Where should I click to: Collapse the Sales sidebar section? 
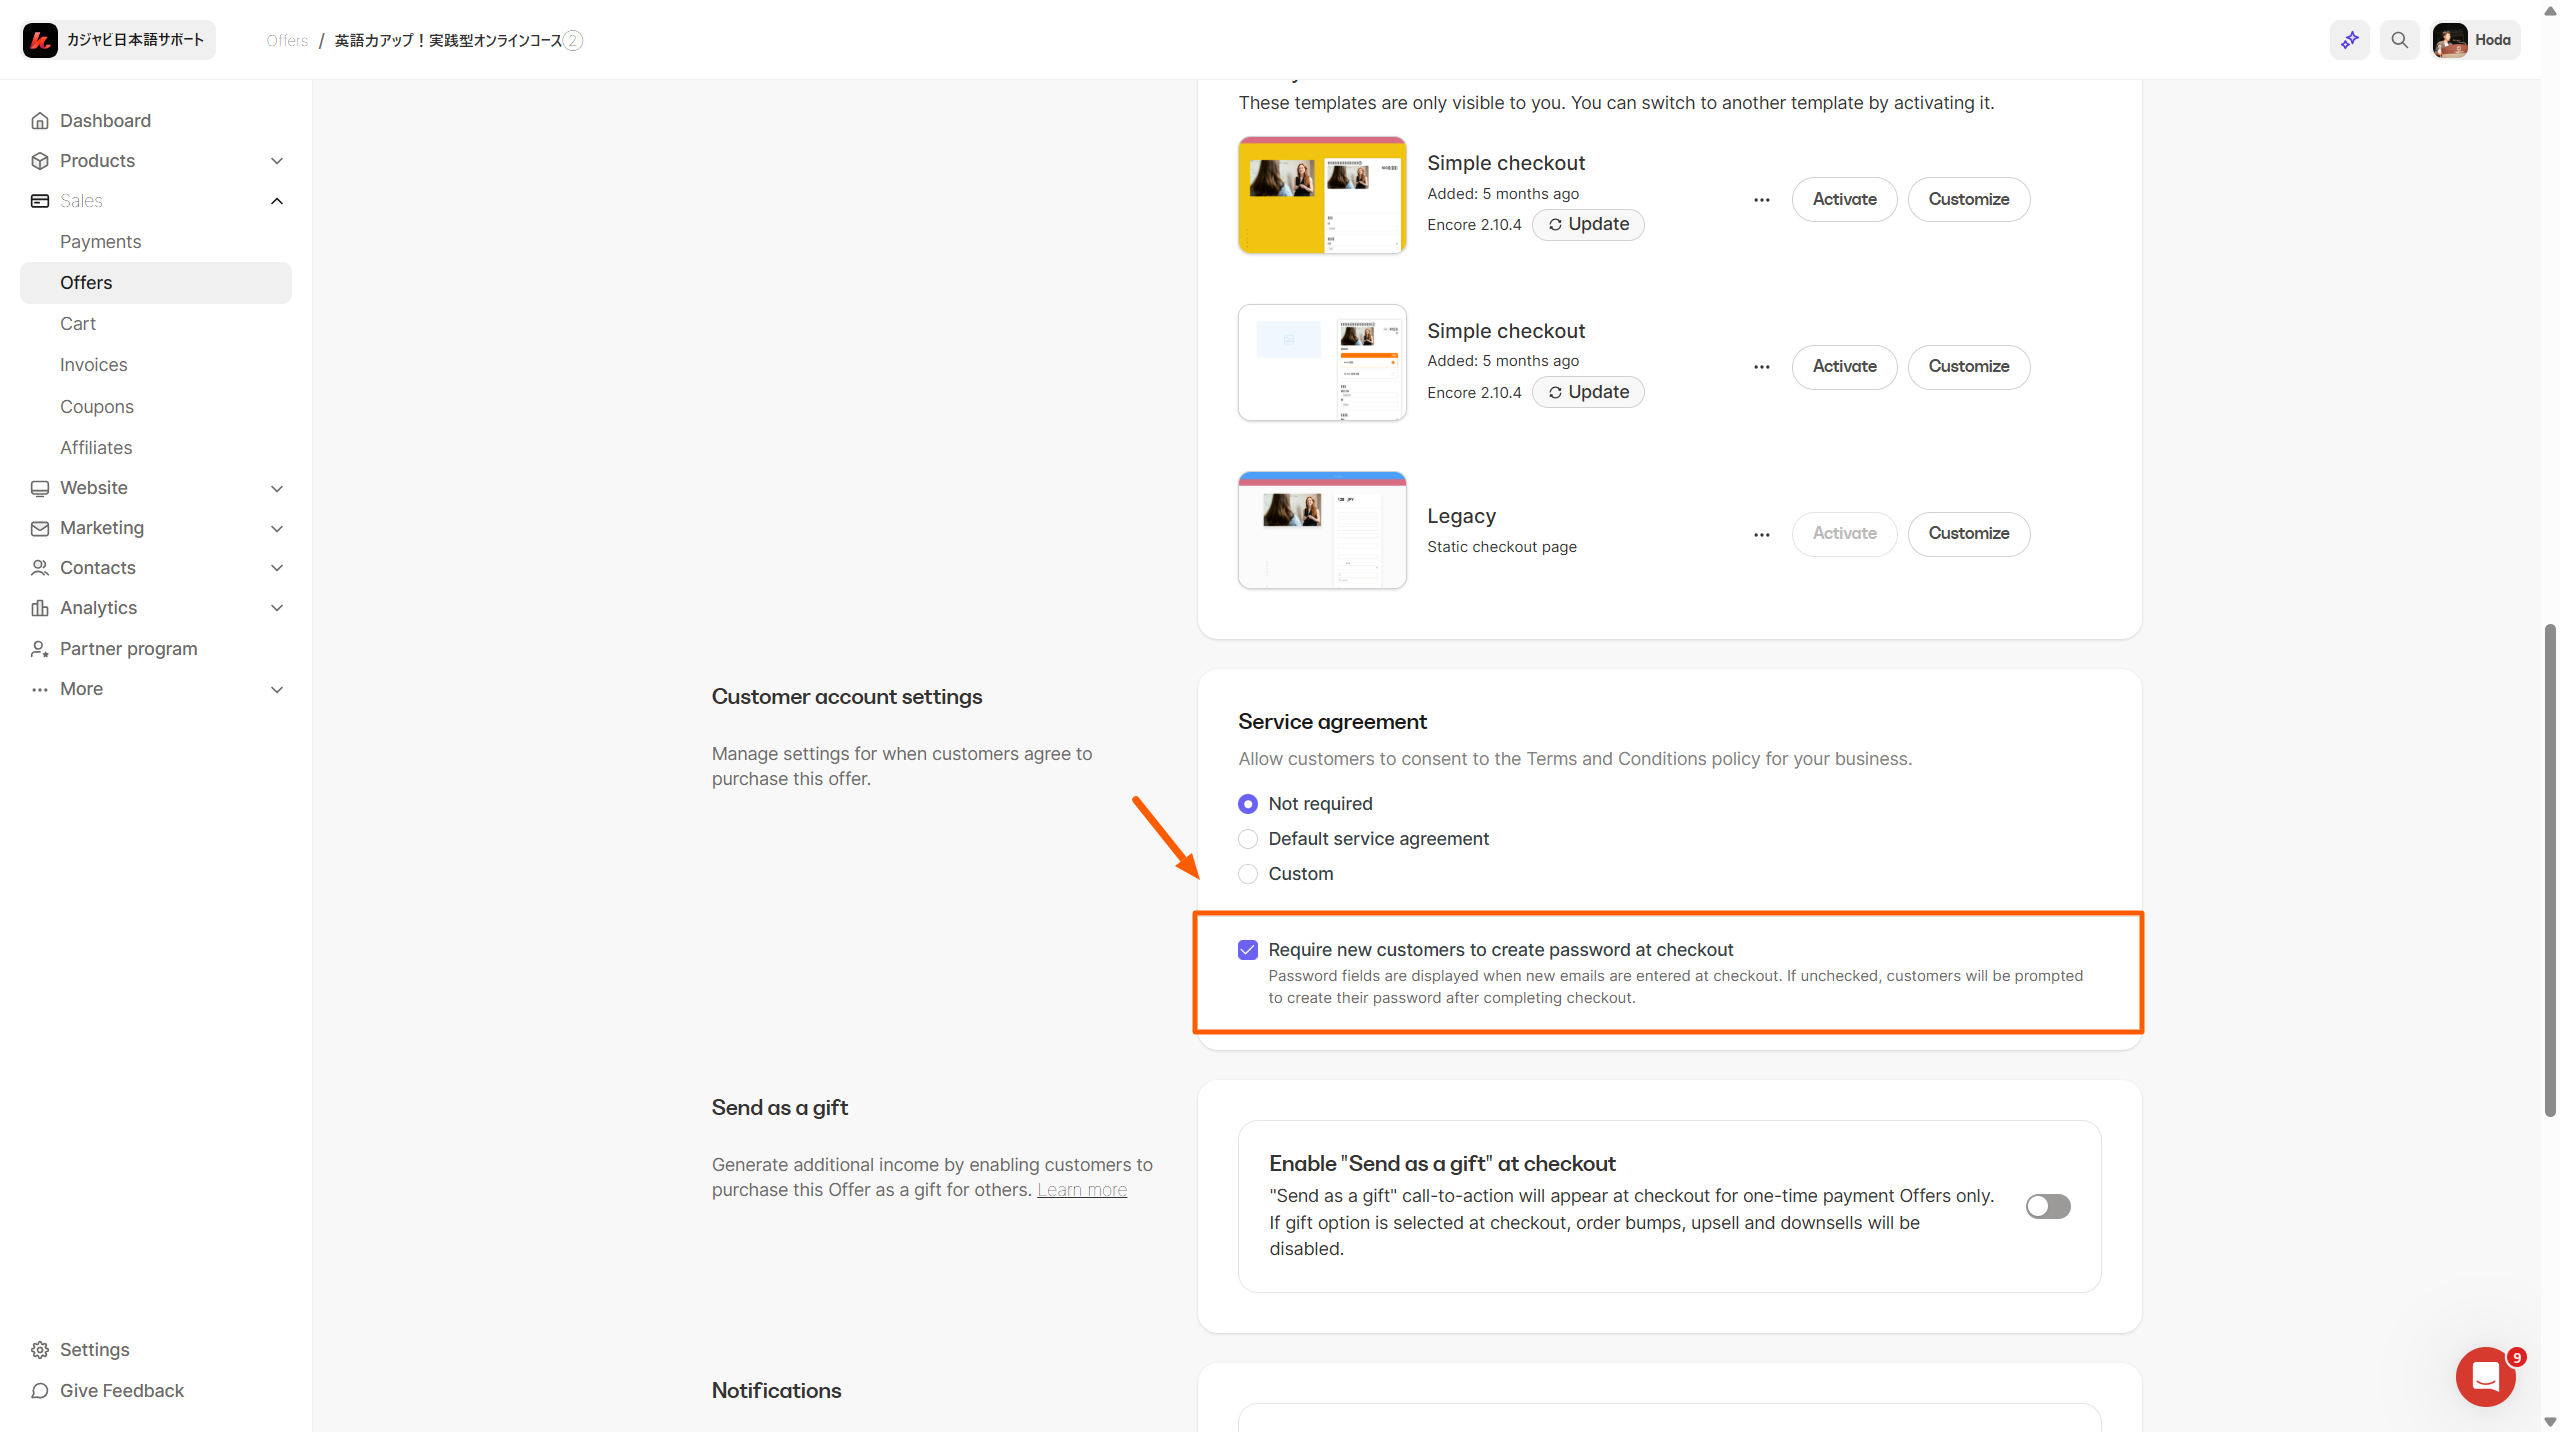[277, 201]
